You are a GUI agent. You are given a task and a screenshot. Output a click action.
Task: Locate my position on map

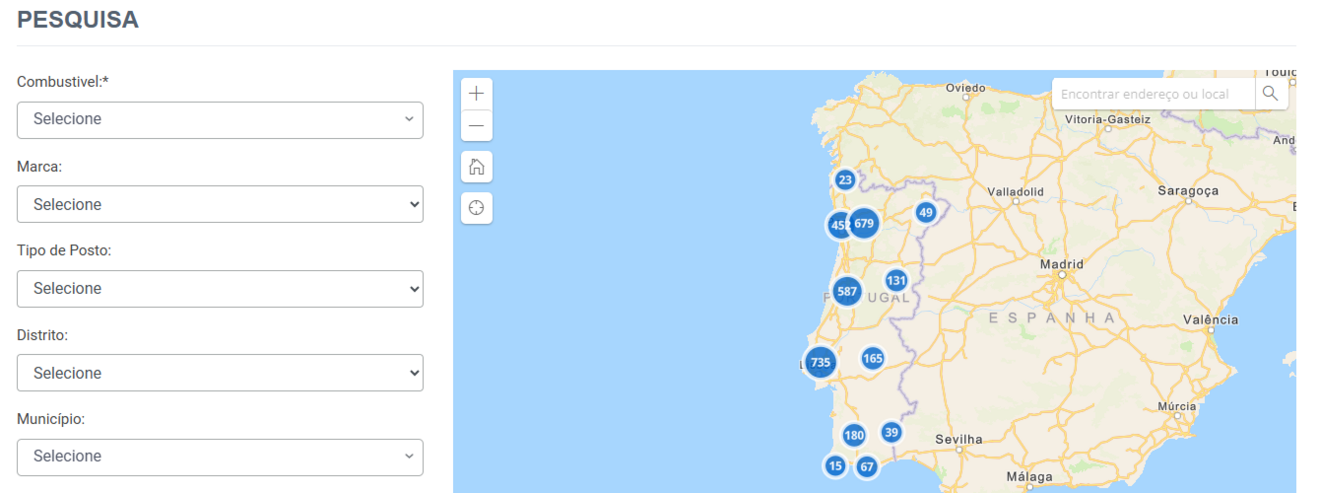(476, 208)
